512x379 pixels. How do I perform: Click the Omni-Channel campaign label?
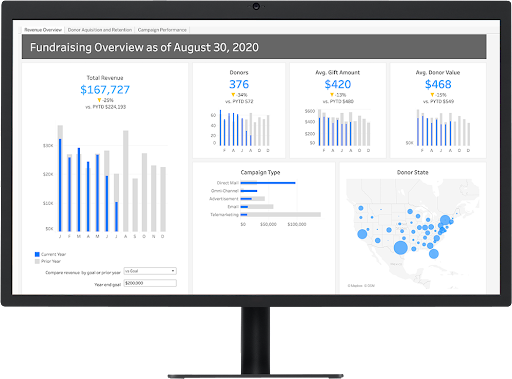(x=224, y=191)
